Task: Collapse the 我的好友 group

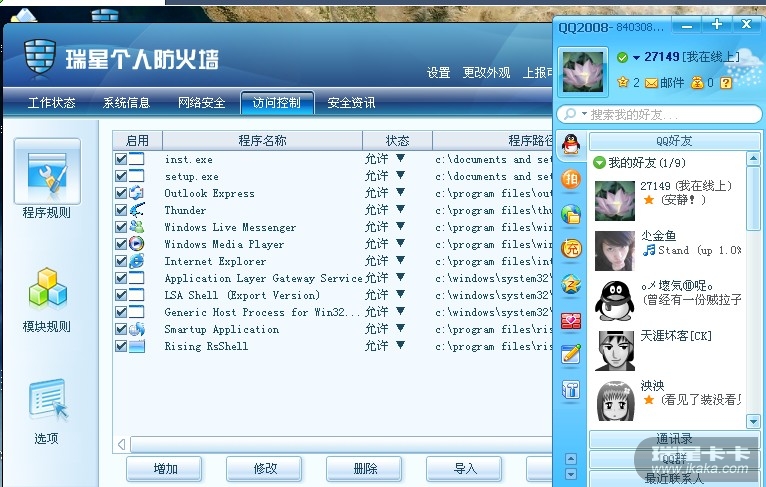Action: pyautogui.click(x=599, y=162)
